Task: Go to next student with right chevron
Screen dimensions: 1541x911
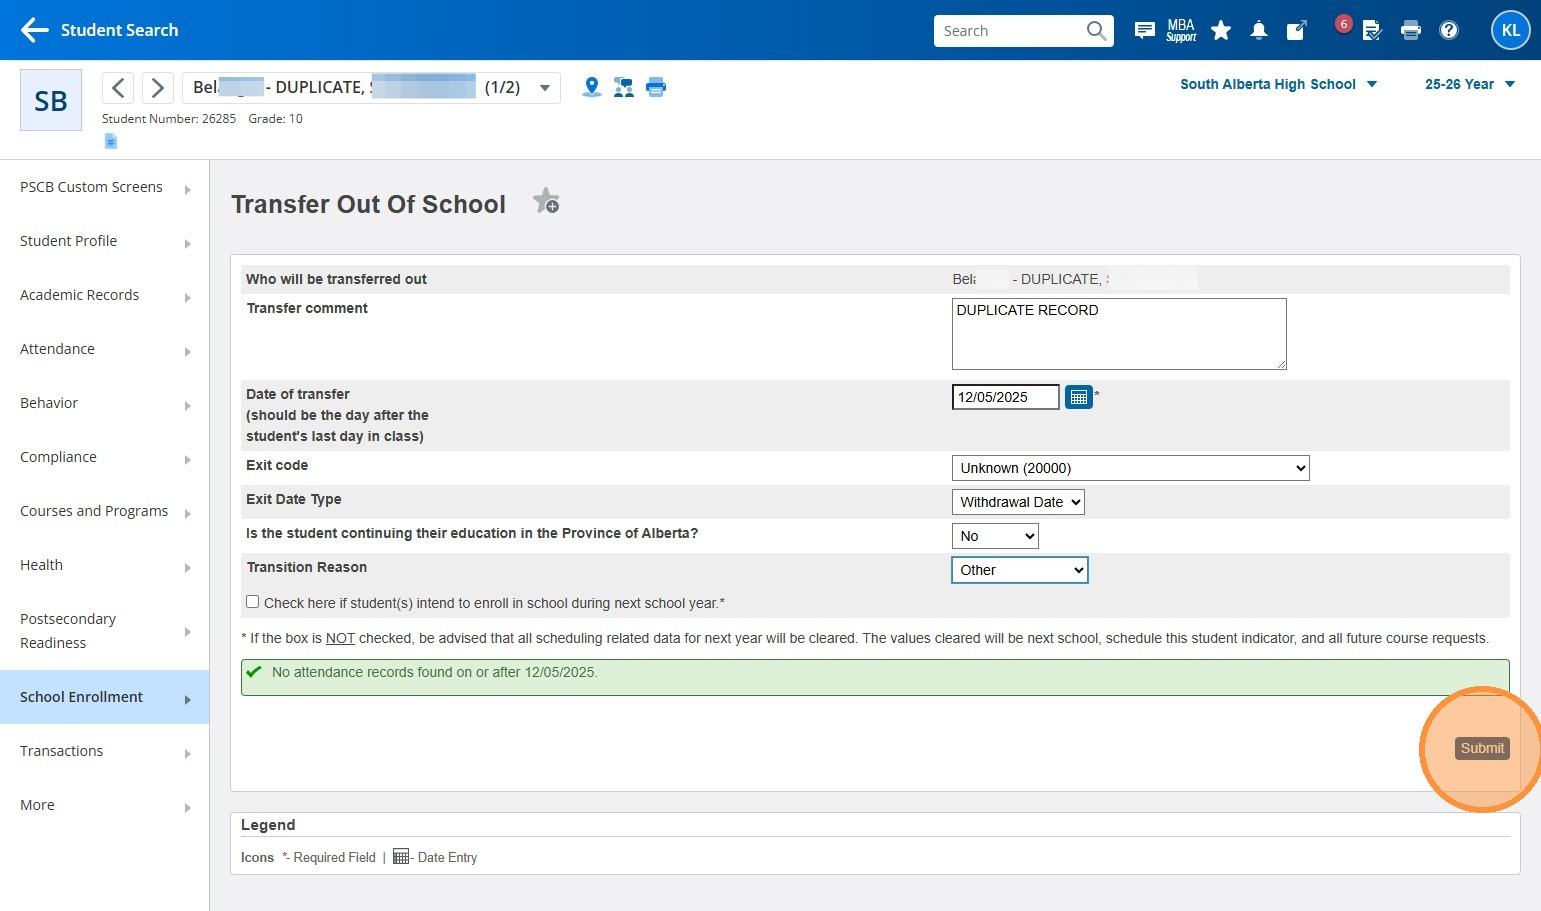Action: pyautogui.click(x=157, y=88)
